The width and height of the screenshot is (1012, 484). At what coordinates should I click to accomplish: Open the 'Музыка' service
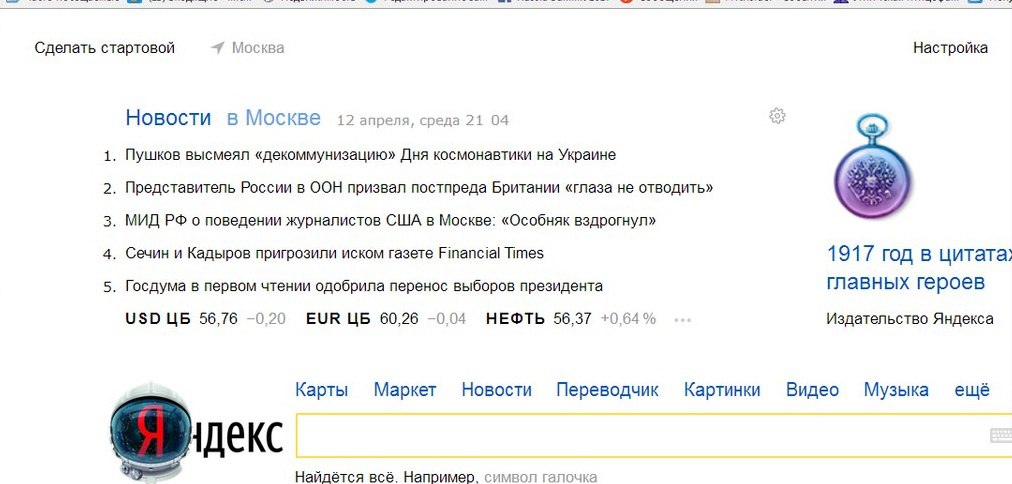tap(896, 390)
